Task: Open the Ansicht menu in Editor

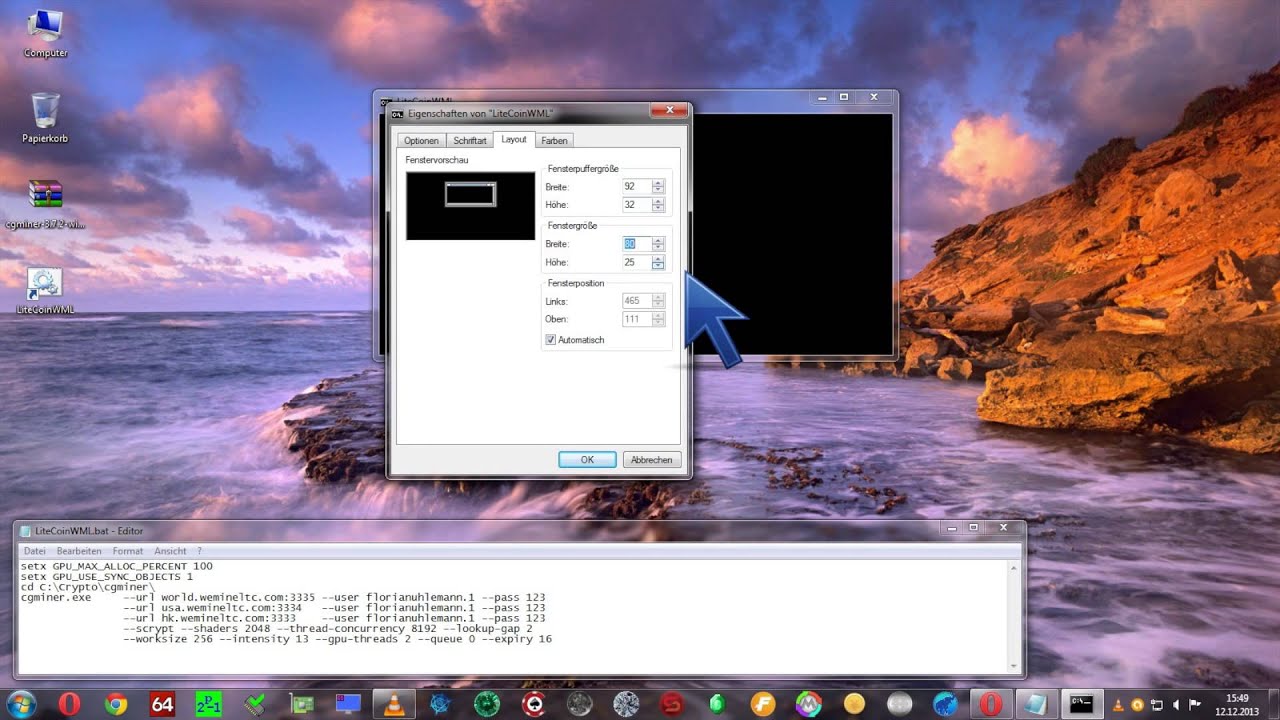Action: [x=170, y=551]
